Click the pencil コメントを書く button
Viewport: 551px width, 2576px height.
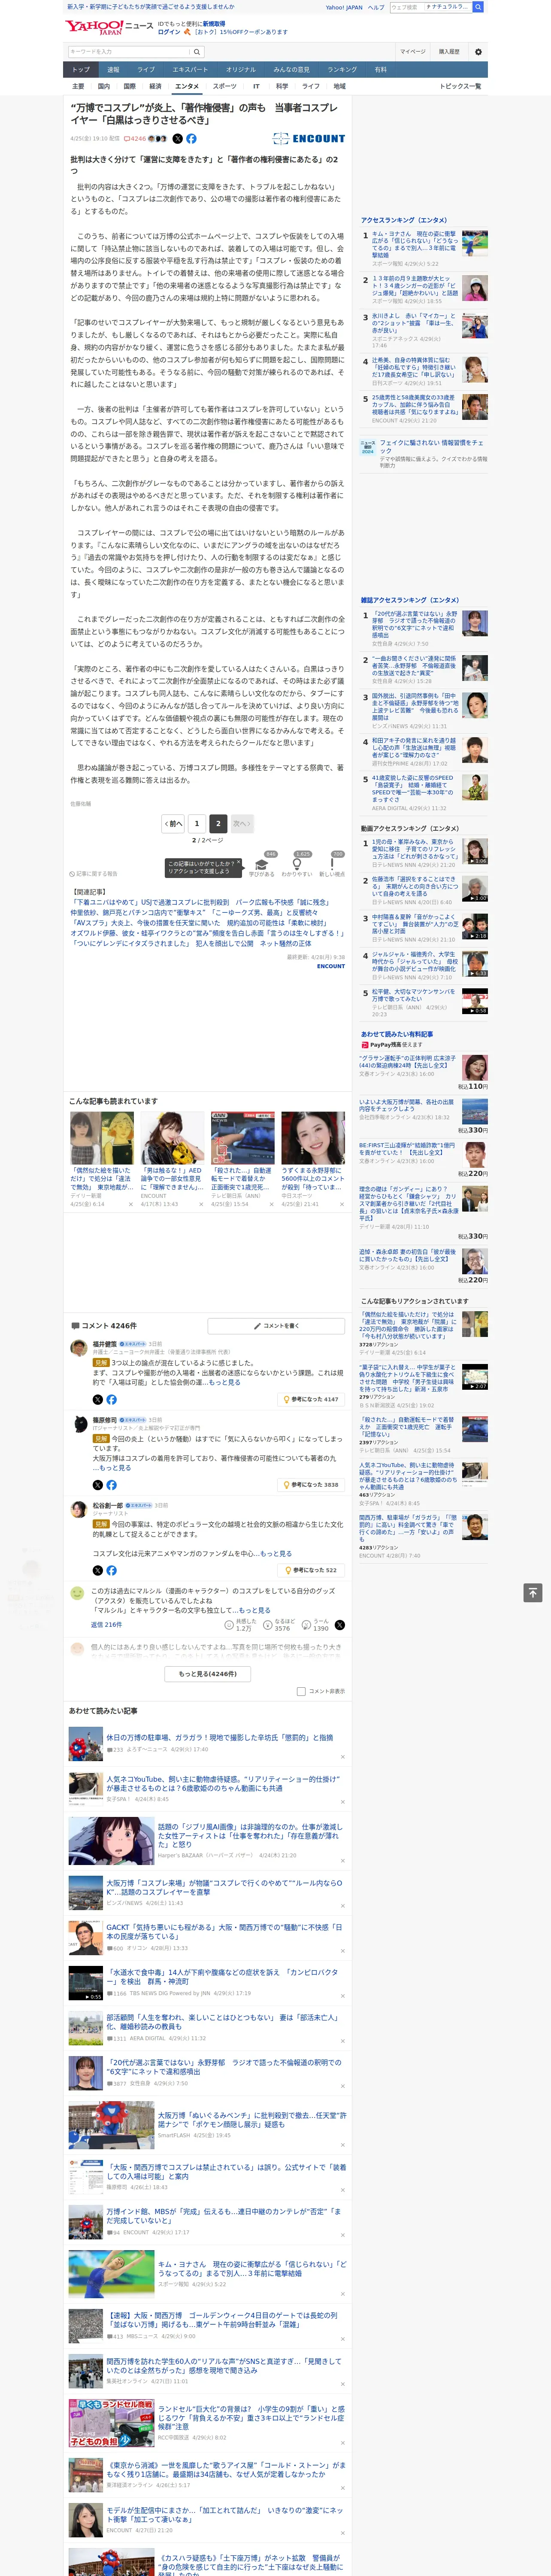[276, 1326]
